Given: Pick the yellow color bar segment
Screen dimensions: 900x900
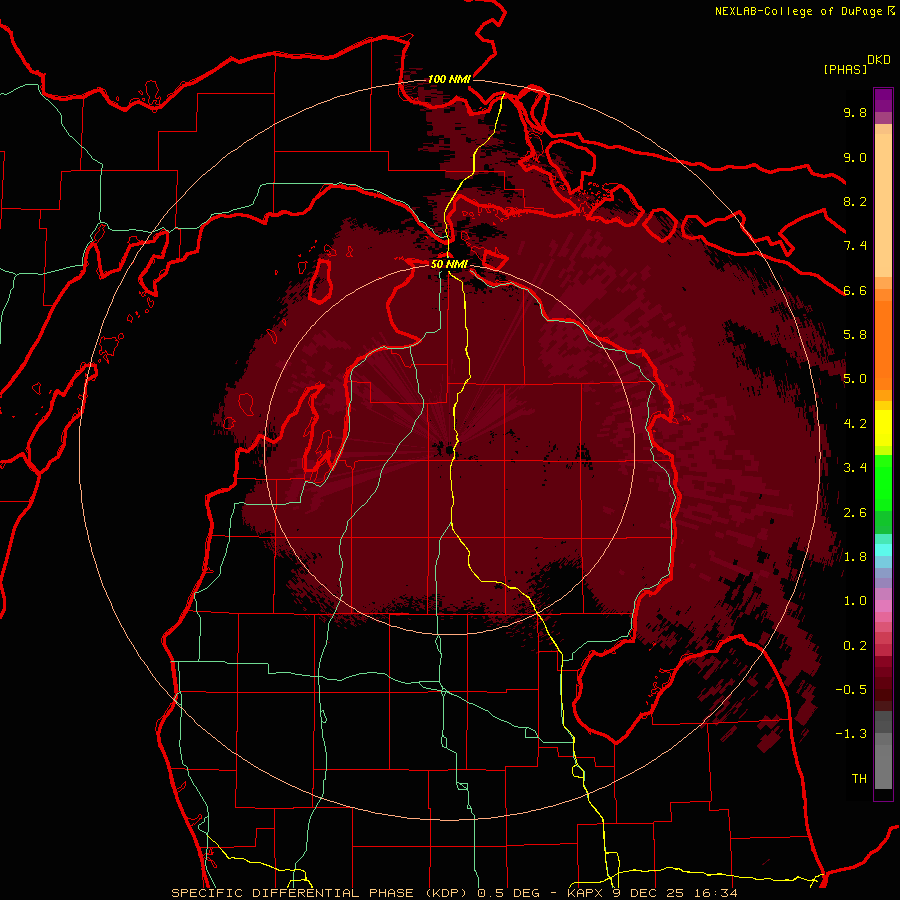Looking at the screenshot, I should 883,428.
